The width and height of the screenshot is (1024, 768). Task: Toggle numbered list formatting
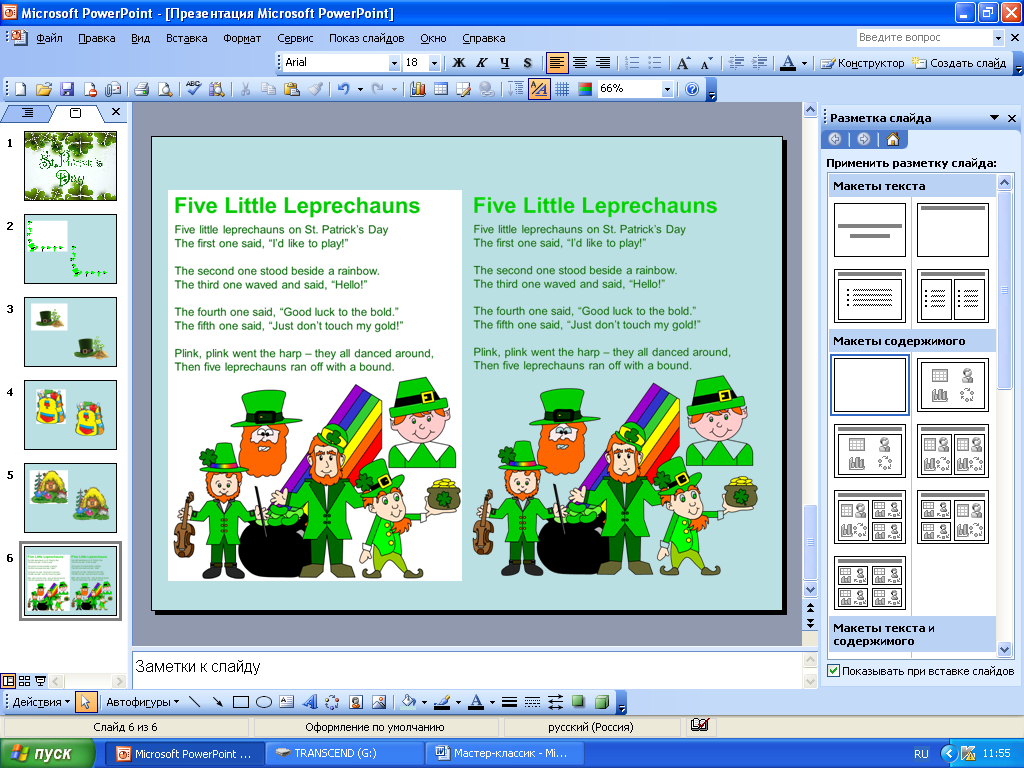[x=632, y=63]
